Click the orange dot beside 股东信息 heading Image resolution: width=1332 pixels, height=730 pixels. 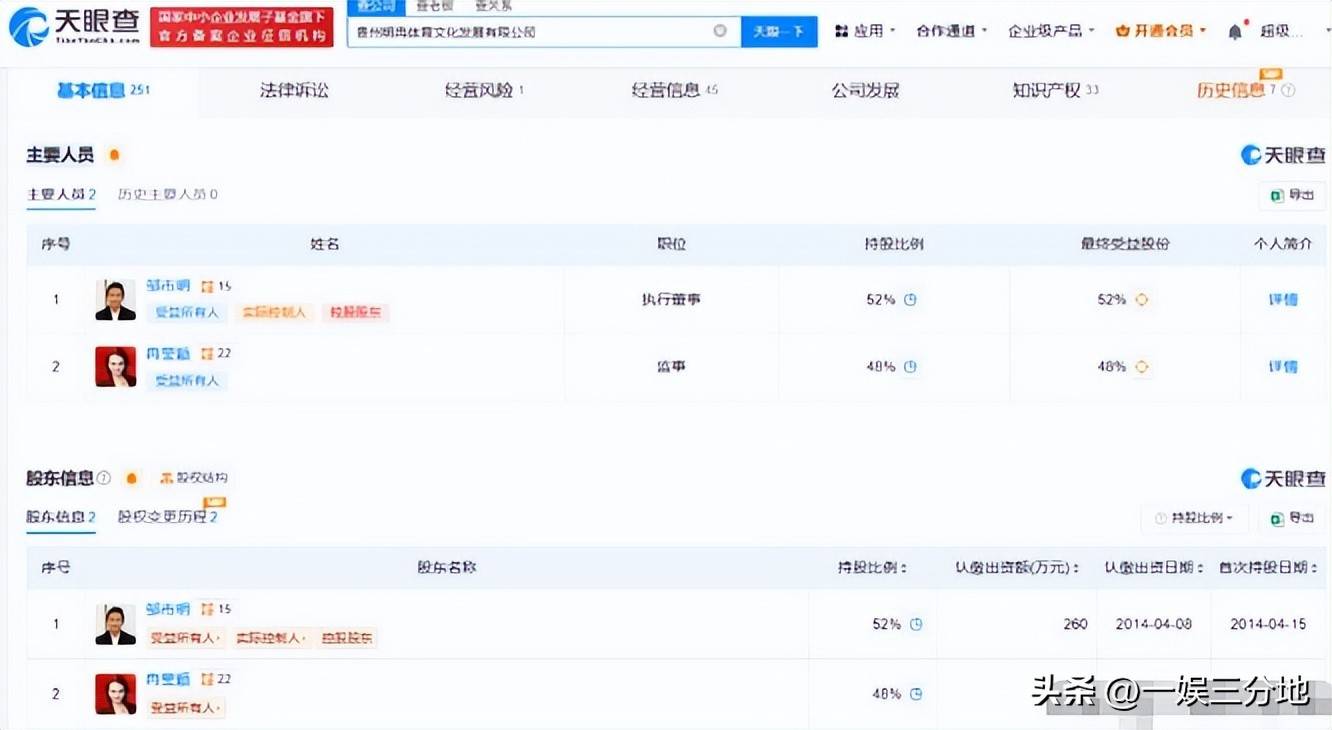tap(131, 478)
